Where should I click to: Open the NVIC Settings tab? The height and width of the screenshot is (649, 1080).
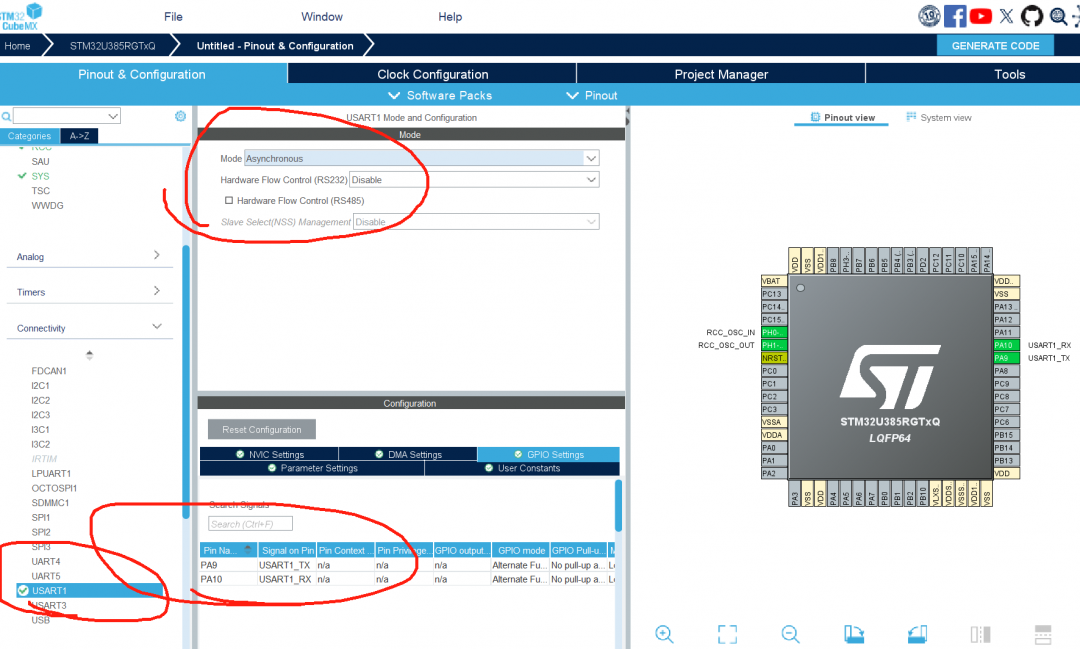point(269,454)
